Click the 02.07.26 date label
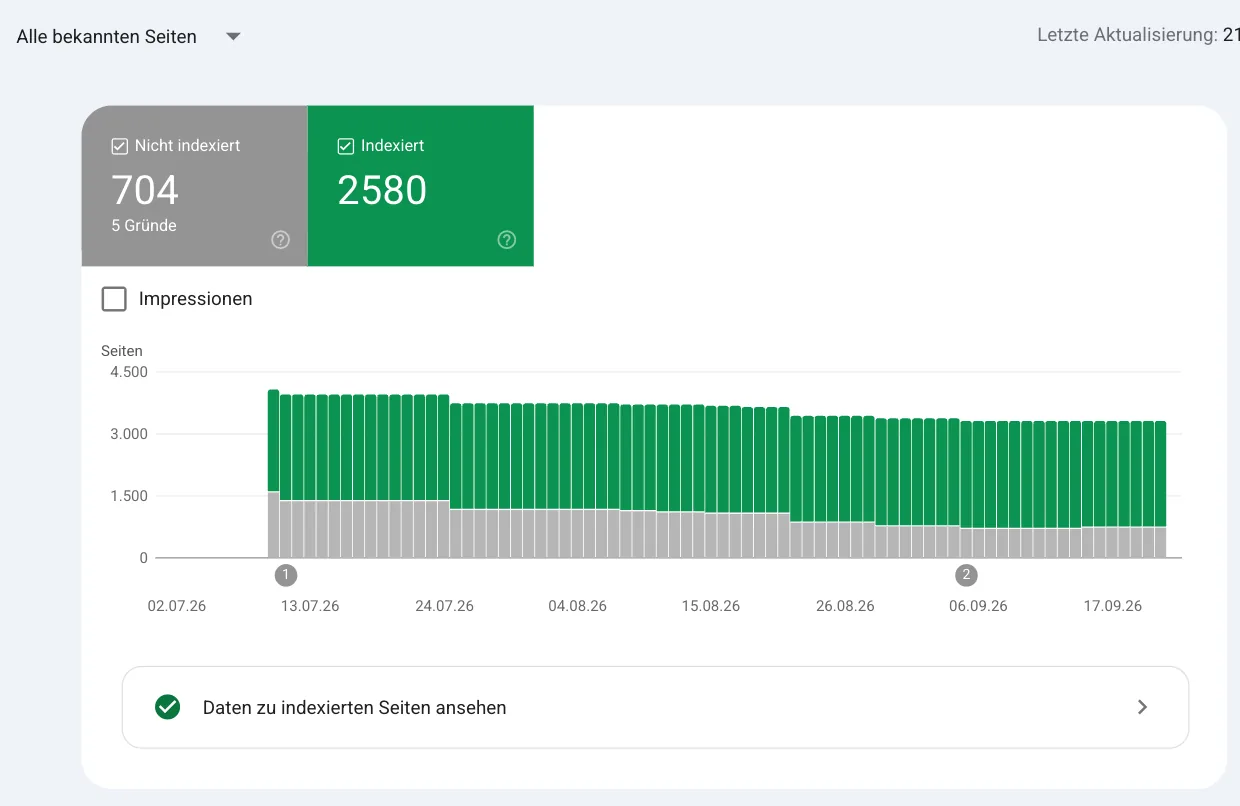This screenshot has width=1240, height=806. (177, 606)
